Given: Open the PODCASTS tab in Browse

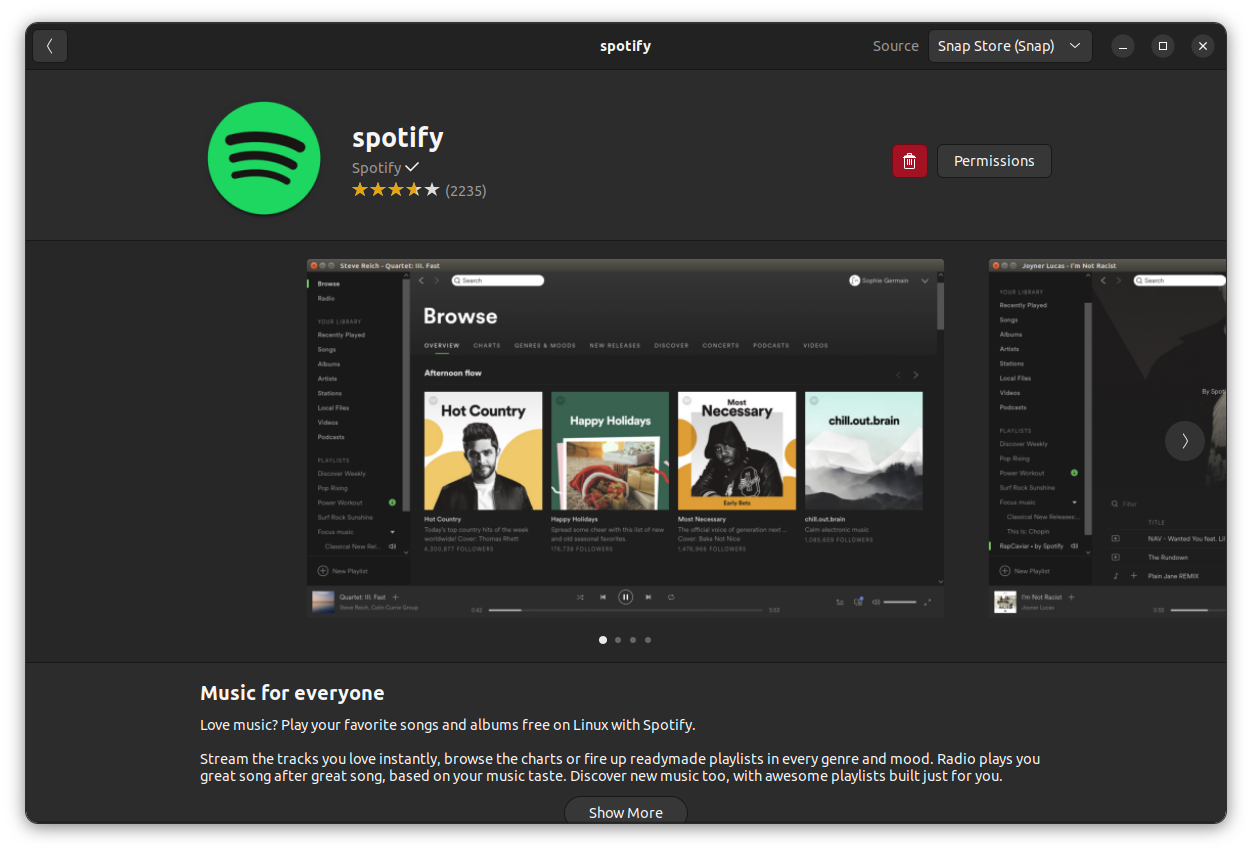Looking at the screenshot, I should click(771, 345).
